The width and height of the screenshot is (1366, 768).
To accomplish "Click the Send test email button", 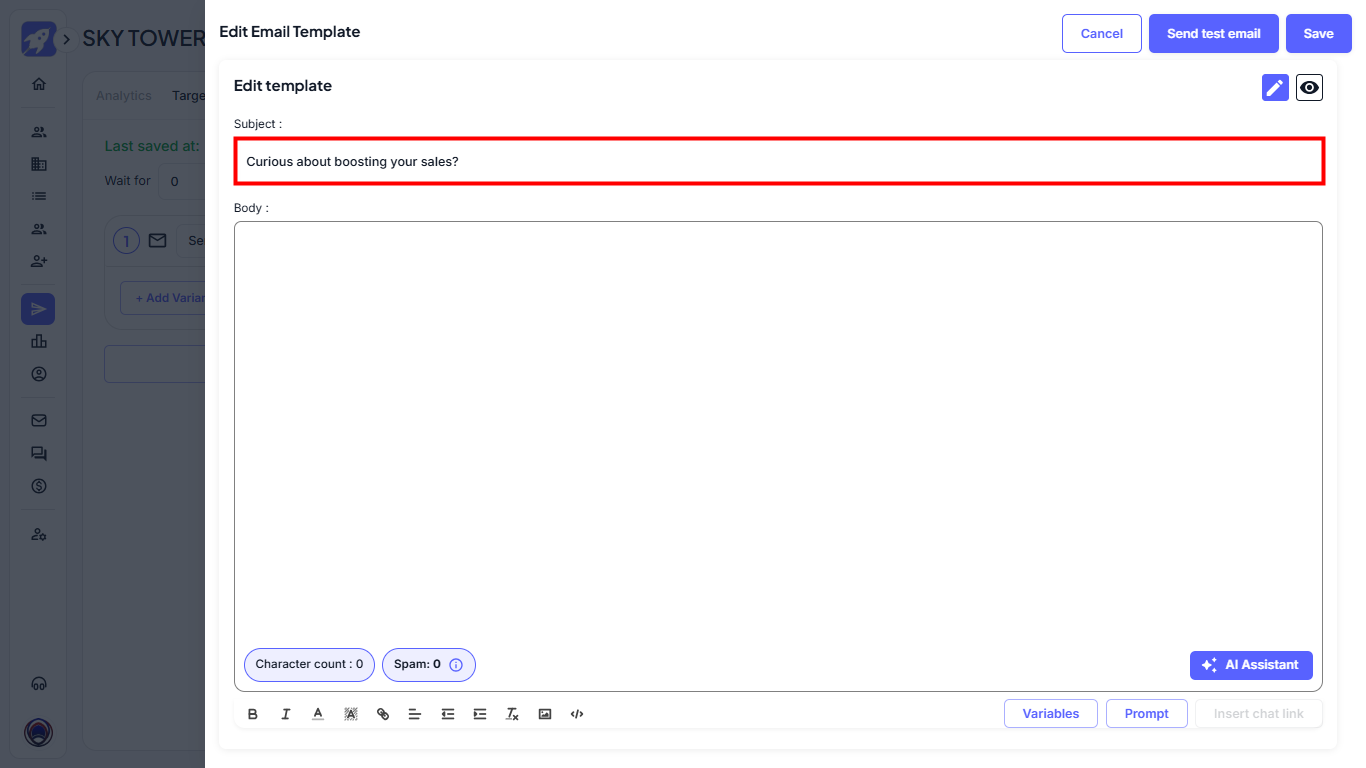I will tap(1213, 33).
